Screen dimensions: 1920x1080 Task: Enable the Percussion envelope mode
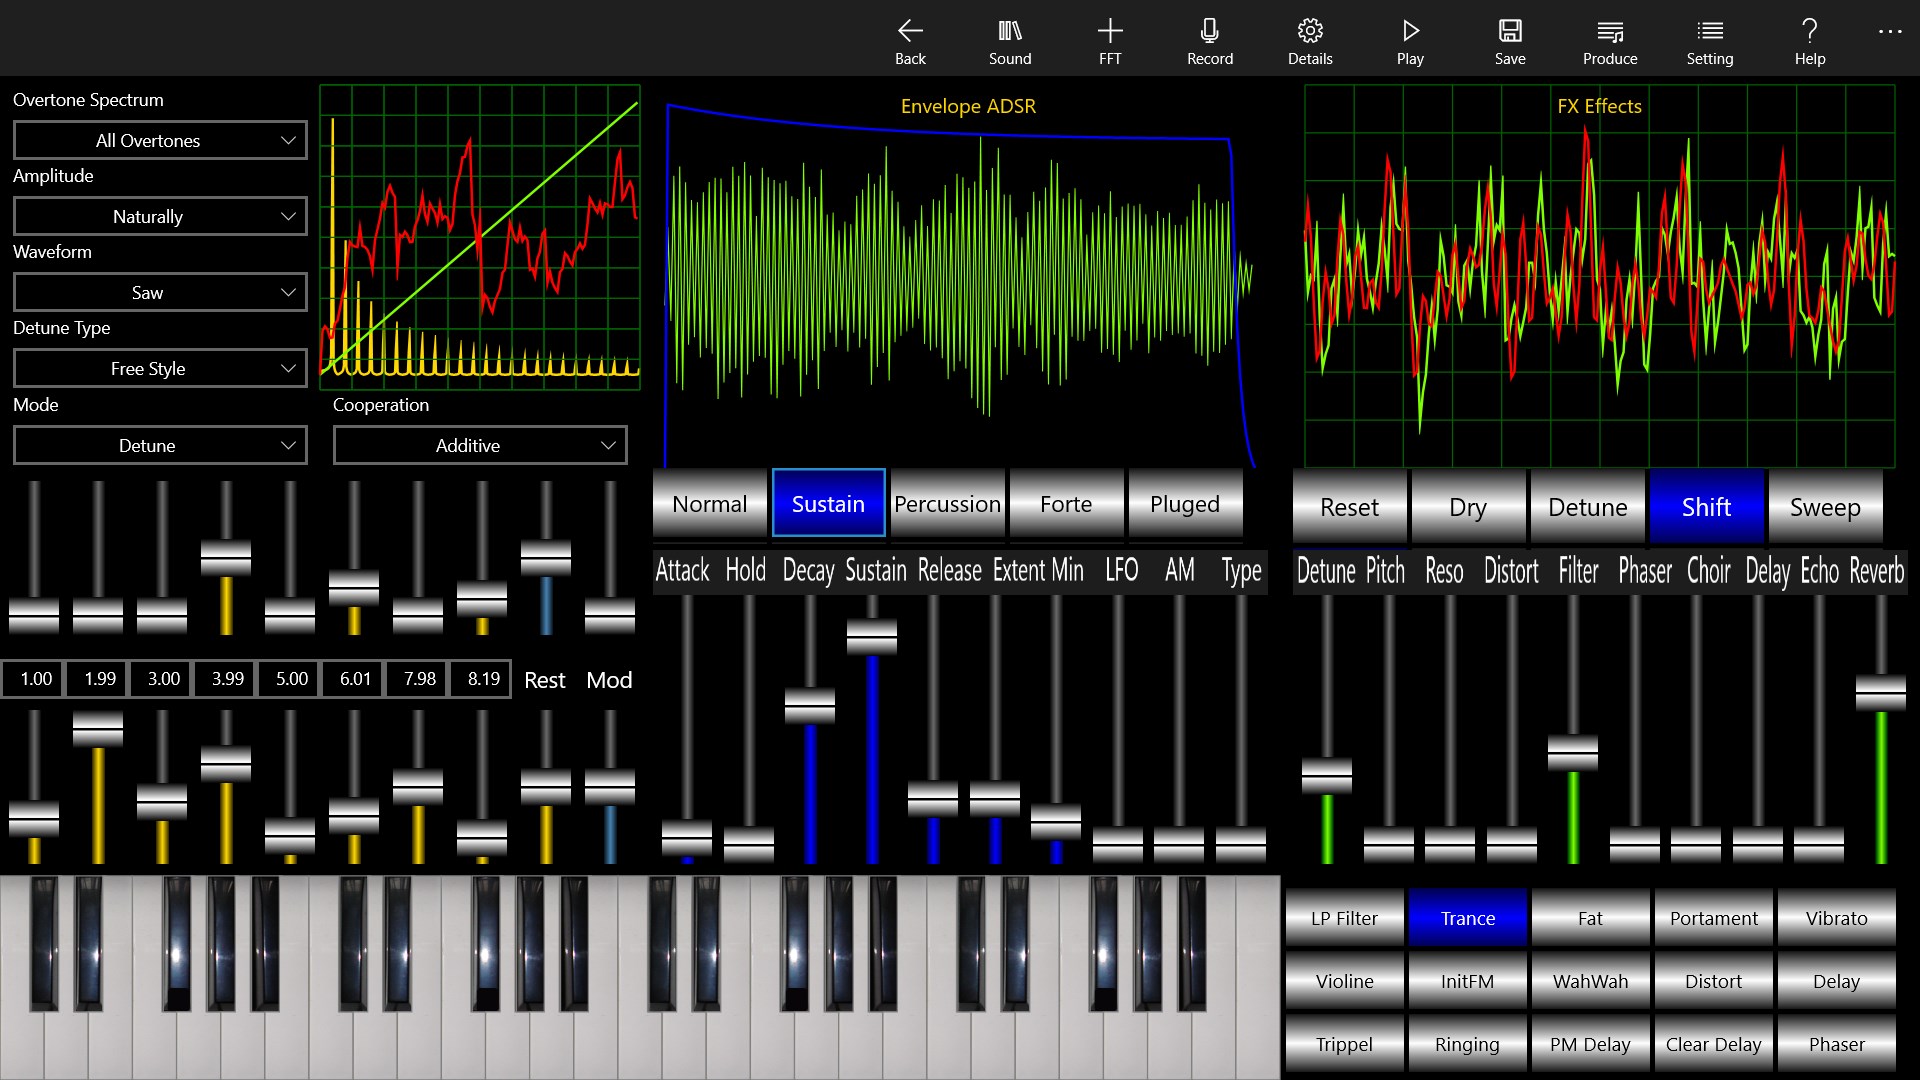947,504
